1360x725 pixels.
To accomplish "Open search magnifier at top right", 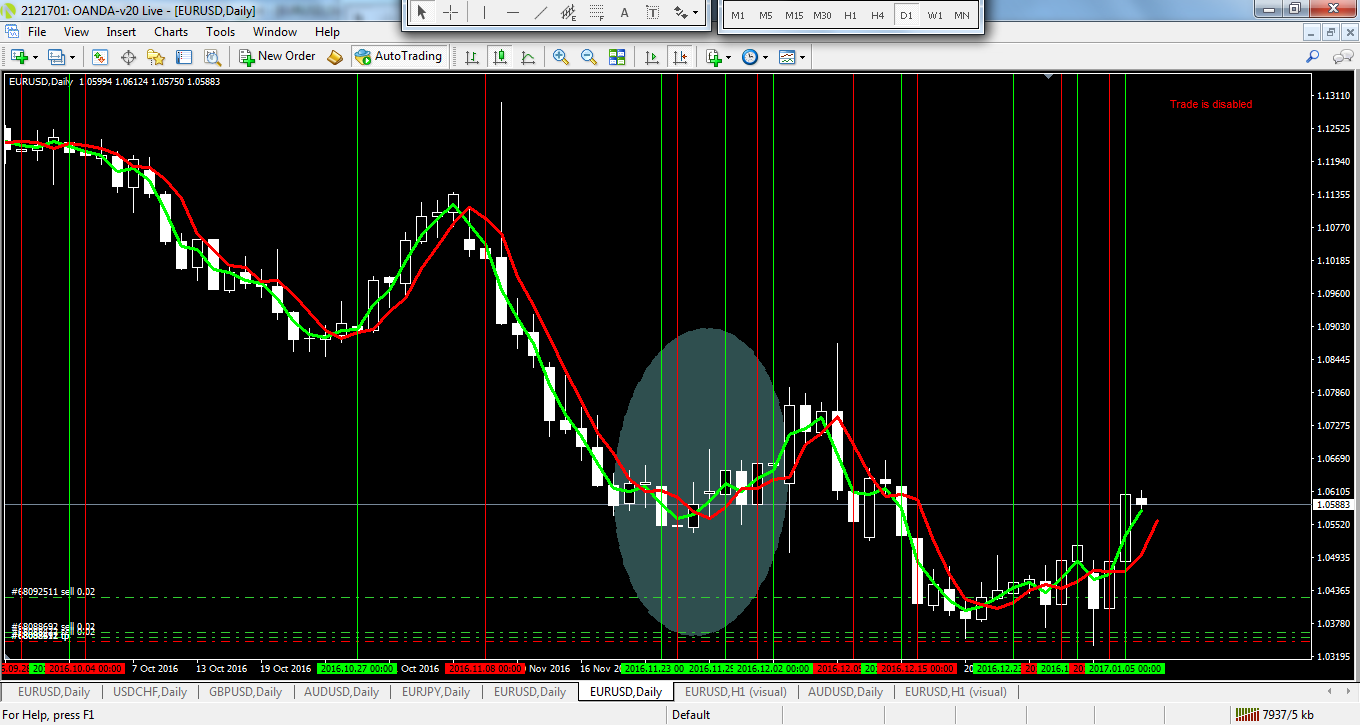I will click(x=1313, y=57).
